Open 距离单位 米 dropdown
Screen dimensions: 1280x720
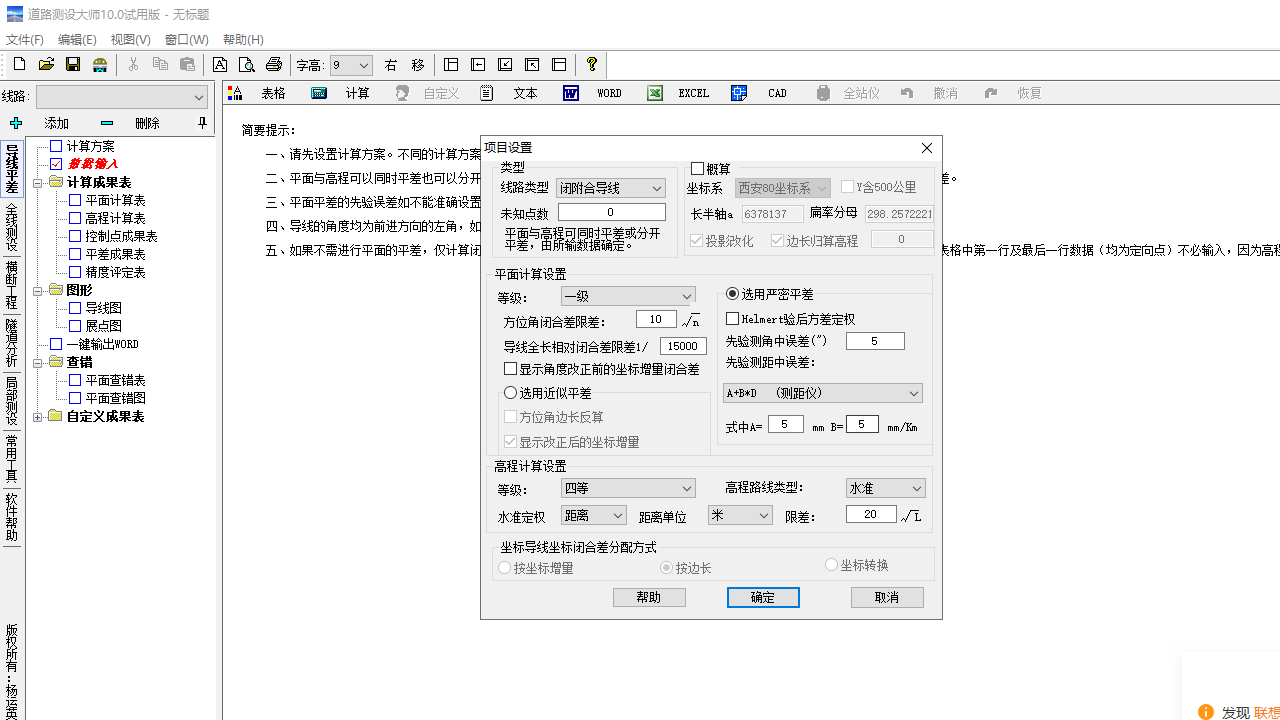(x=740, y=515)
